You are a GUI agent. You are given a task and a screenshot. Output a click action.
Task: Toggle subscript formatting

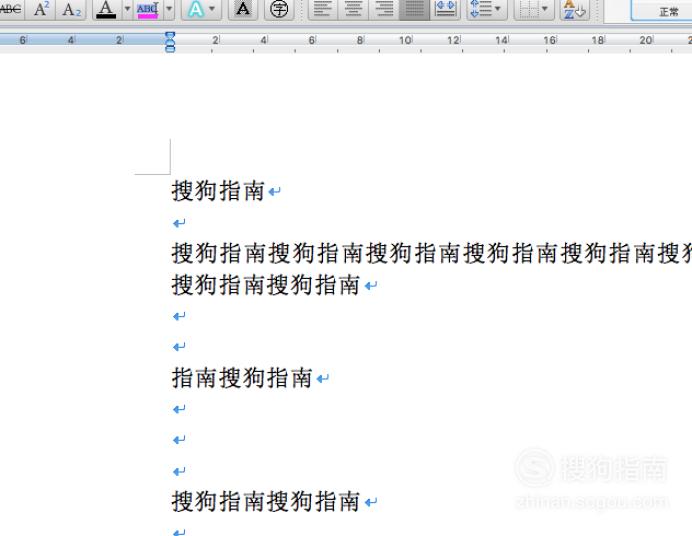(71, 9)
